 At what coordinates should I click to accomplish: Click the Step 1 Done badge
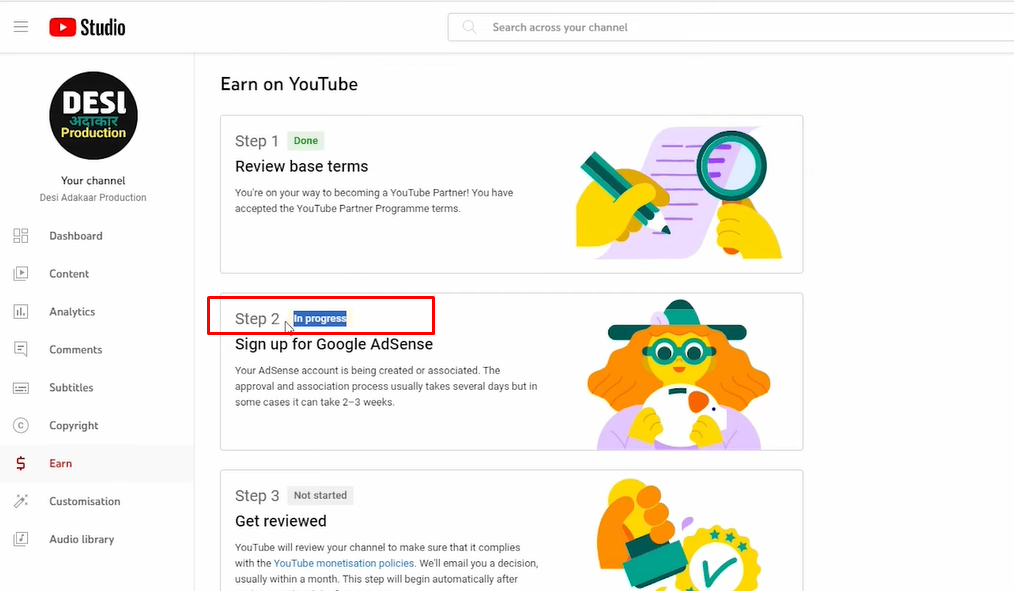pos(306,141)
